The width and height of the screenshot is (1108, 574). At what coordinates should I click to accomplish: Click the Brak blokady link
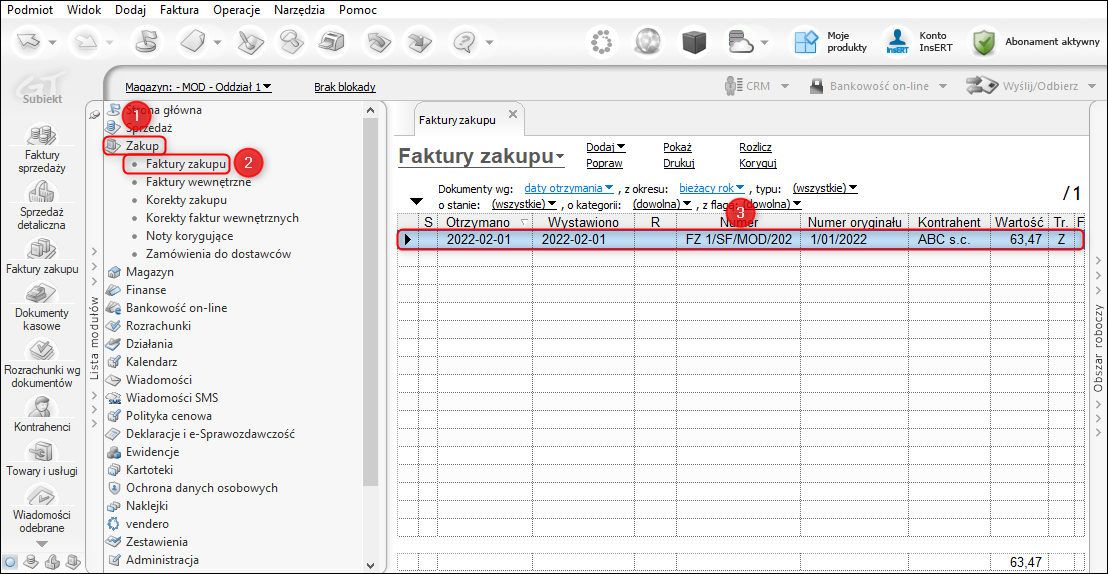[x=345, y=87]
